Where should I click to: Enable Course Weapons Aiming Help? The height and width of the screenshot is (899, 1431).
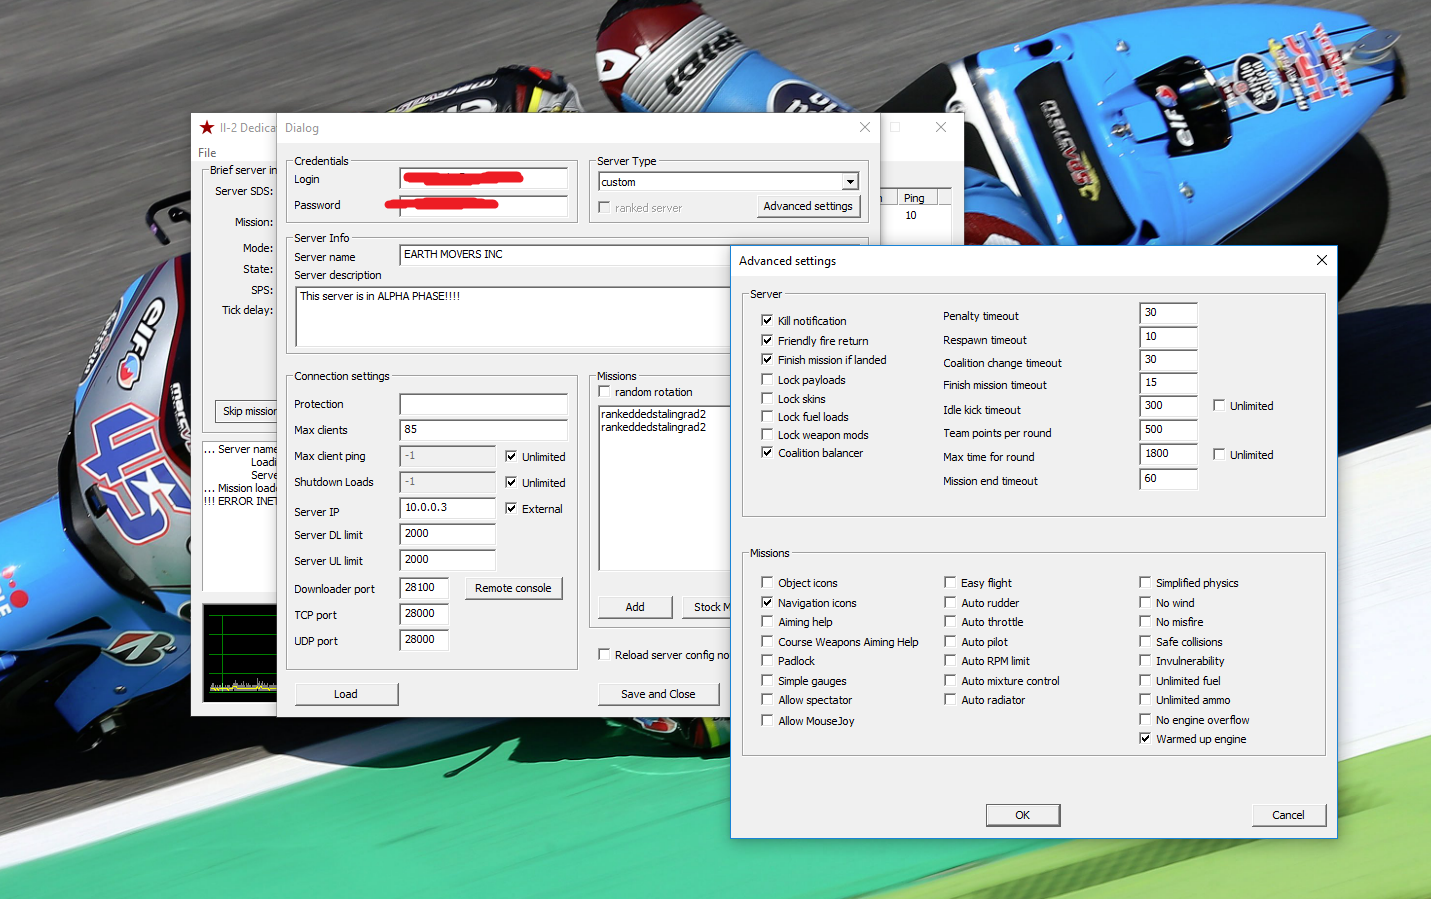pyautogui.click(x=767, y=641)
